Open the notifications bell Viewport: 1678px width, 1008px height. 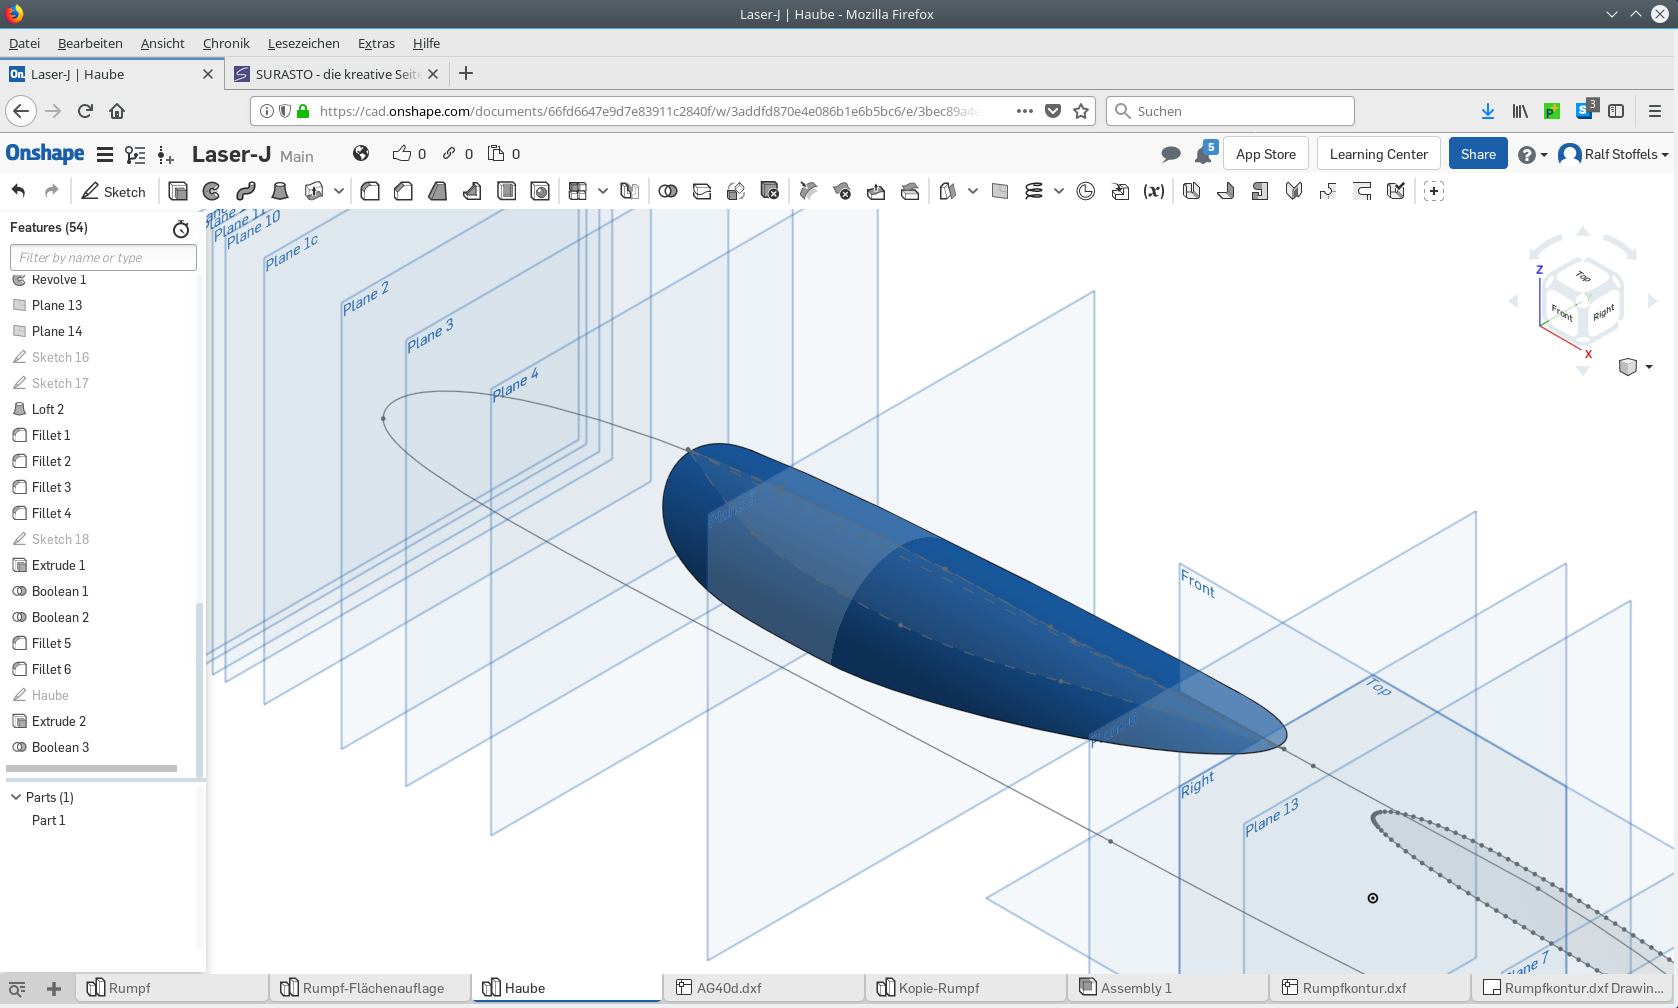pyautogui.click(x=1203, y=154)
